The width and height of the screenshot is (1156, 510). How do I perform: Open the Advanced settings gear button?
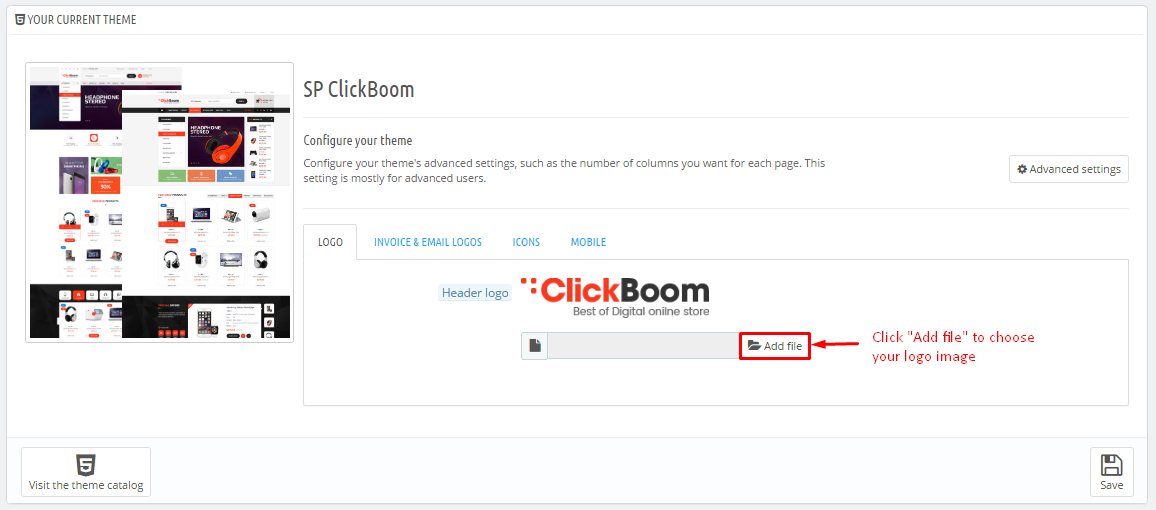click(1068, 169)
